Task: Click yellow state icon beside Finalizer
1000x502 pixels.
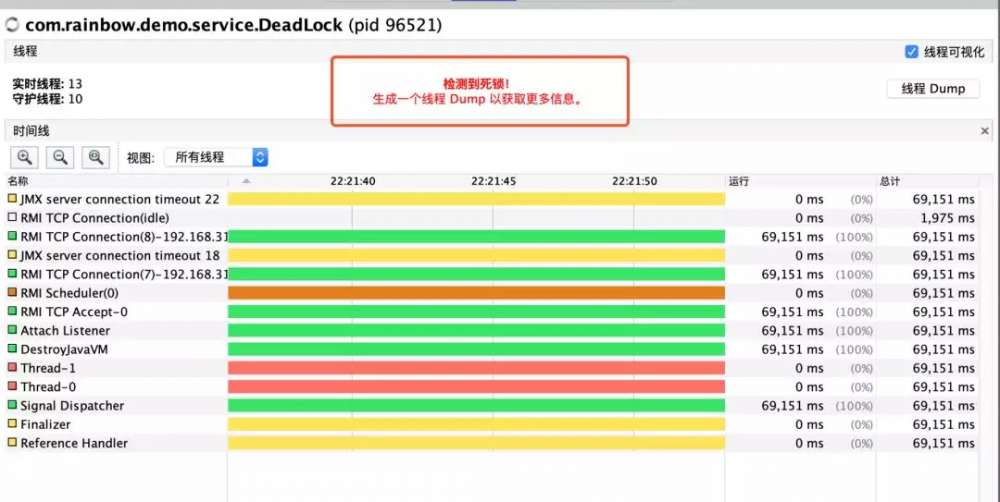Action: pyautogui.click(x=12, y=424)
